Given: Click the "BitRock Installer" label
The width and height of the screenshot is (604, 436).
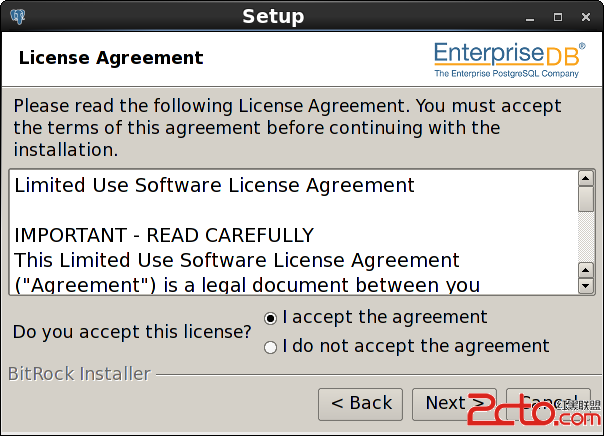Looking at the screenshot, I should pyautogui.click(x=79, y=374).
